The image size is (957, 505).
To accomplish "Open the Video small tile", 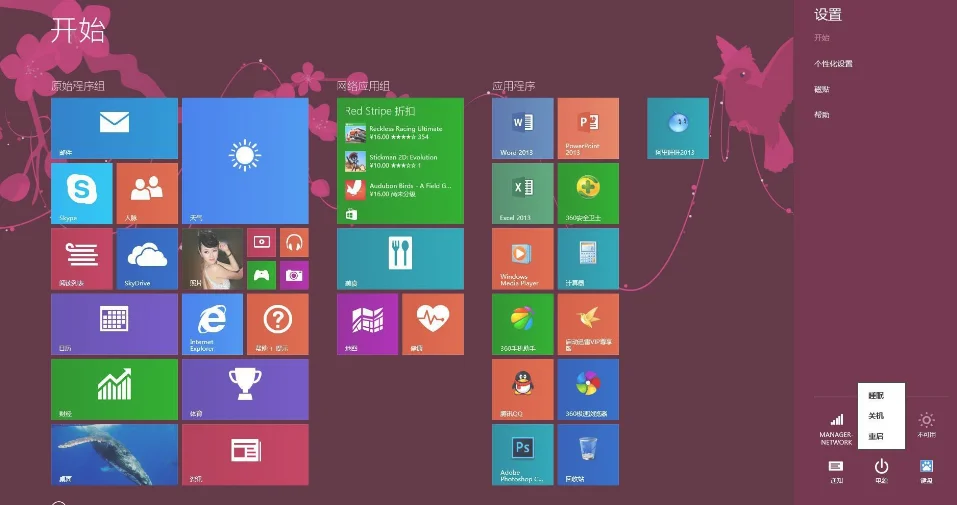I will (x=262, y=242).
